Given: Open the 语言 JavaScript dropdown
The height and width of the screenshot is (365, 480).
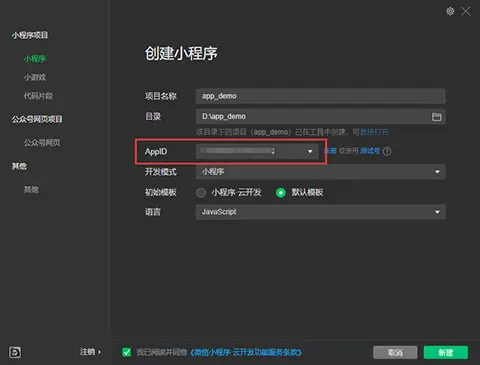Looking at the screenshot, I should (x=320, y=212).
